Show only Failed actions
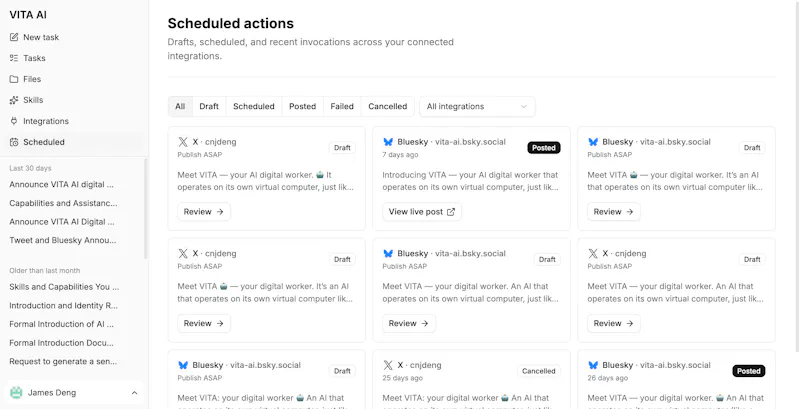Viewport: 800px width, 409px height. (342, 107)
